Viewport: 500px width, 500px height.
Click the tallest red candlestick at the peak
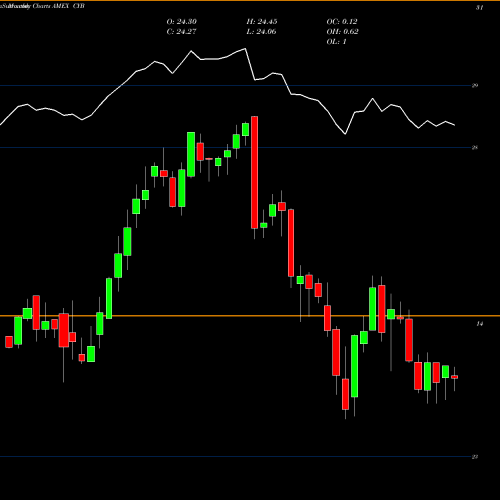tap(254, 172)
